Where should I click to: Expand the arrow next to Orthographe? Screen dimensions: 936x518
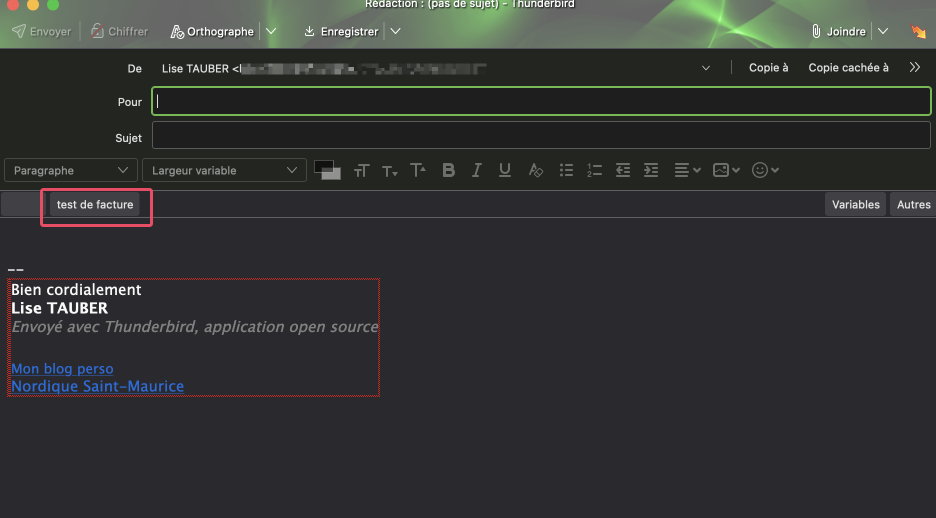pyautogui.click(x=271, y=32)
